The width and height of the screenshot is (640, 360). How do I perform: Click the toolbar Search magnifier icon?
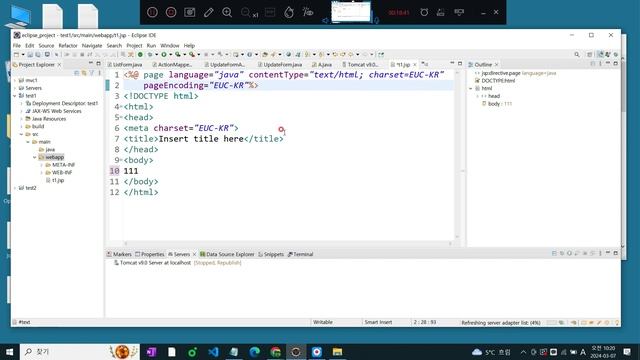(x=577, y=55)
